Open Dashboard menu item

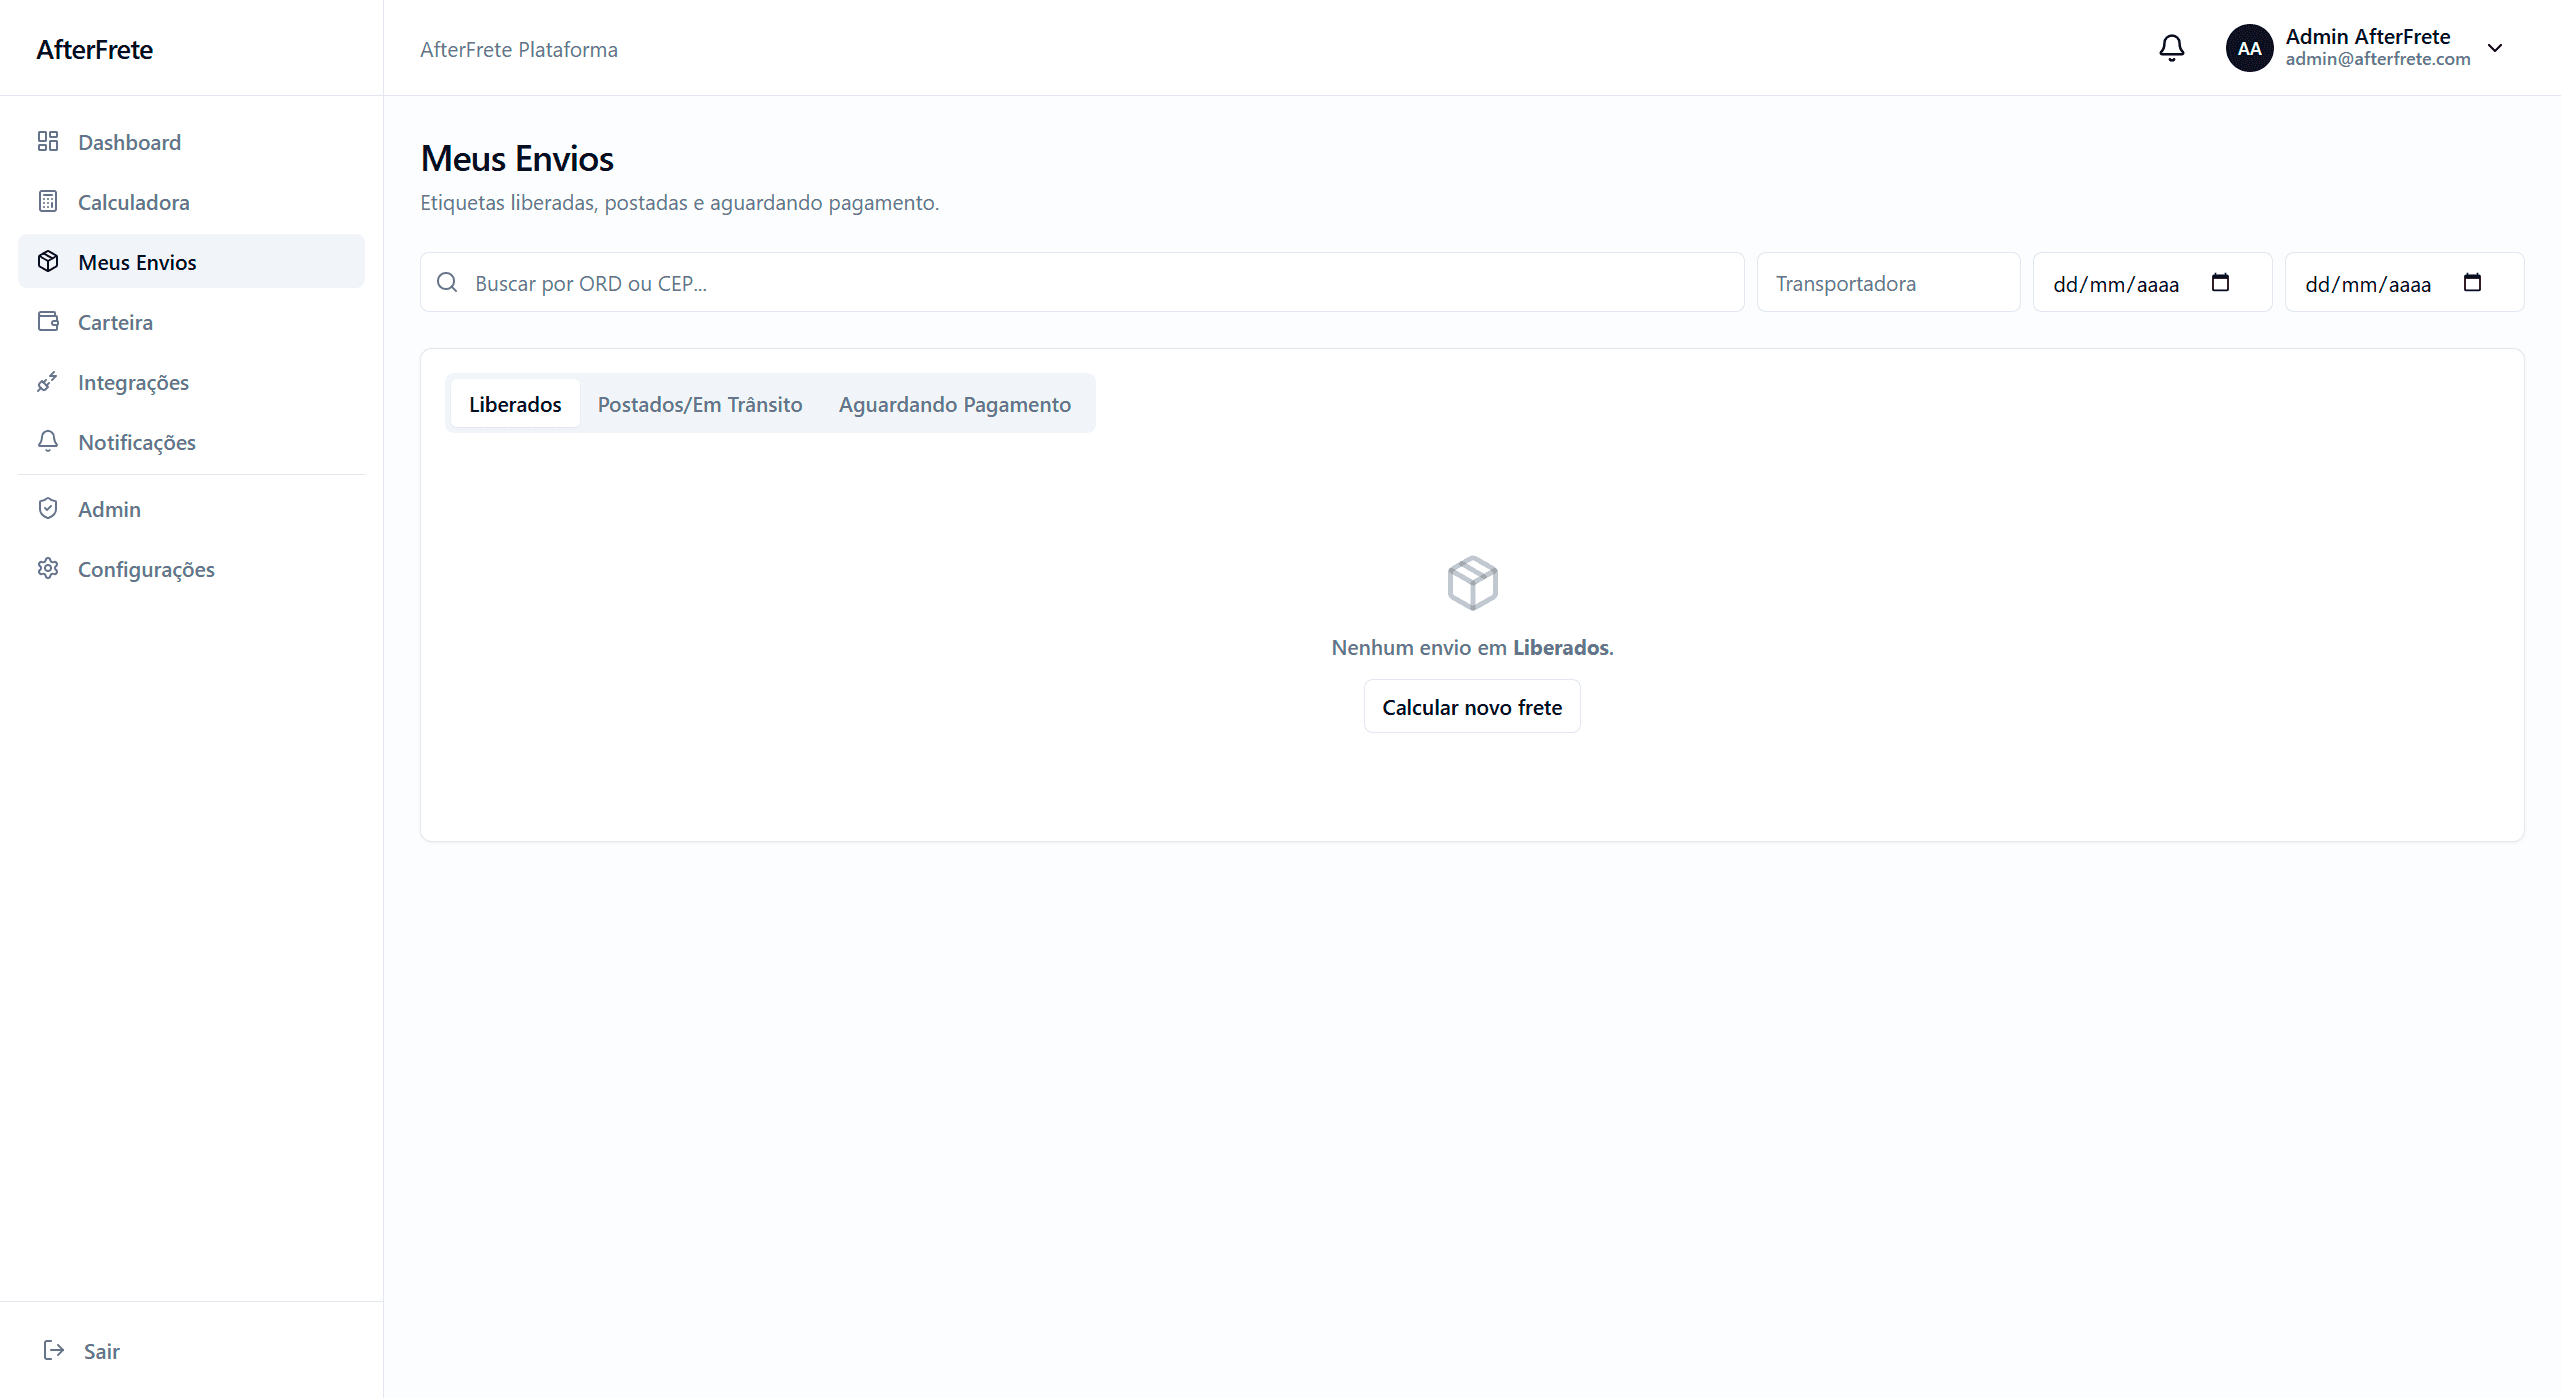(x=191, y=142)
